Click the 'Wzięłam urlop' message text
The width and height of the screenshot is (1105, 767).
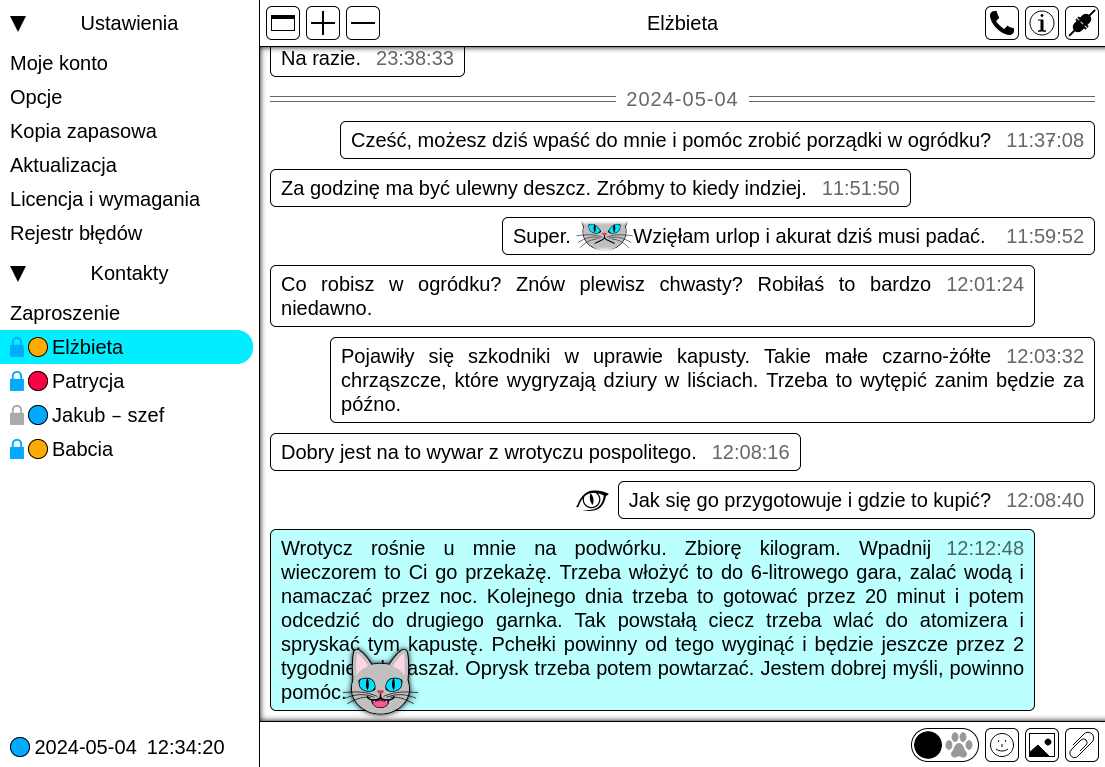(x=809, y=236)
